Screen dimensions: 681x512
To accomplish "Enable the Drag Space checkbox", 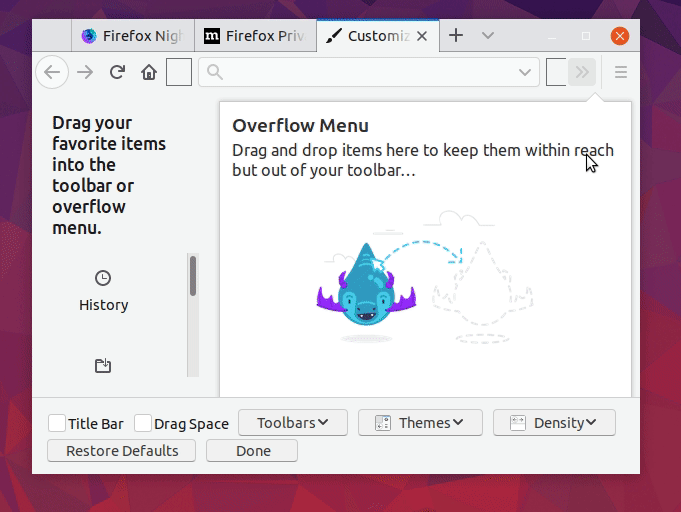I will (143, 423).
